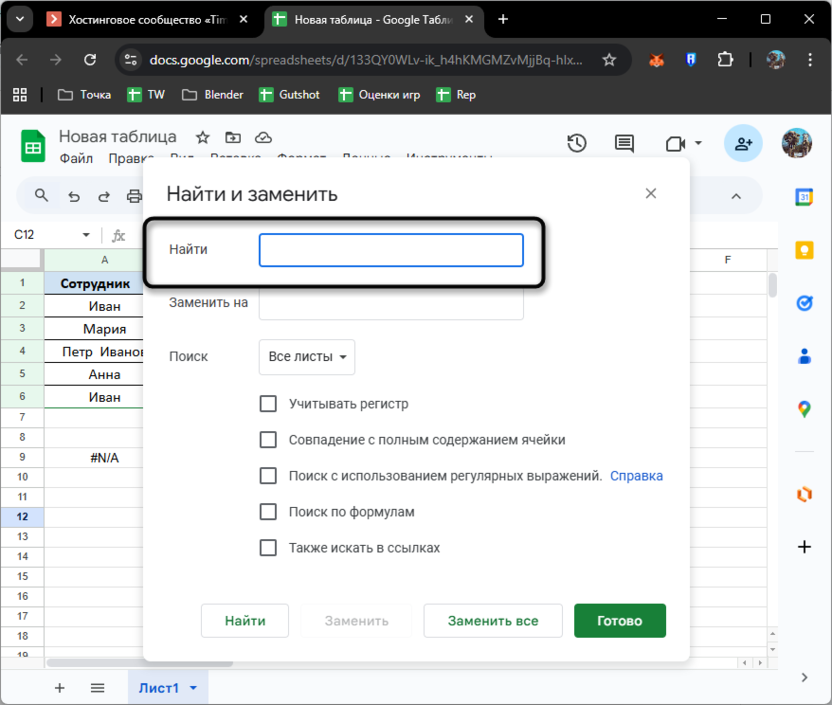The width and height of the screenshot is (832, 705).
Task: Enable regular expression search
Action: [268, 475]
